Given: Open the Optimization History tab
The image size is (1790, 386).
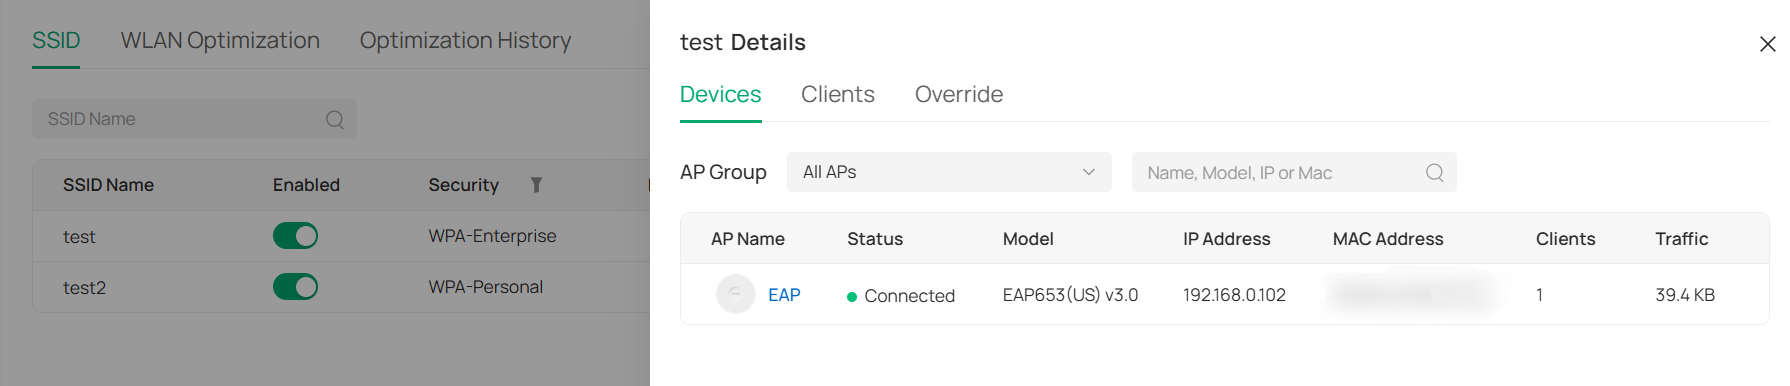Looking at the screenshot, I should [x=465, y=40].
